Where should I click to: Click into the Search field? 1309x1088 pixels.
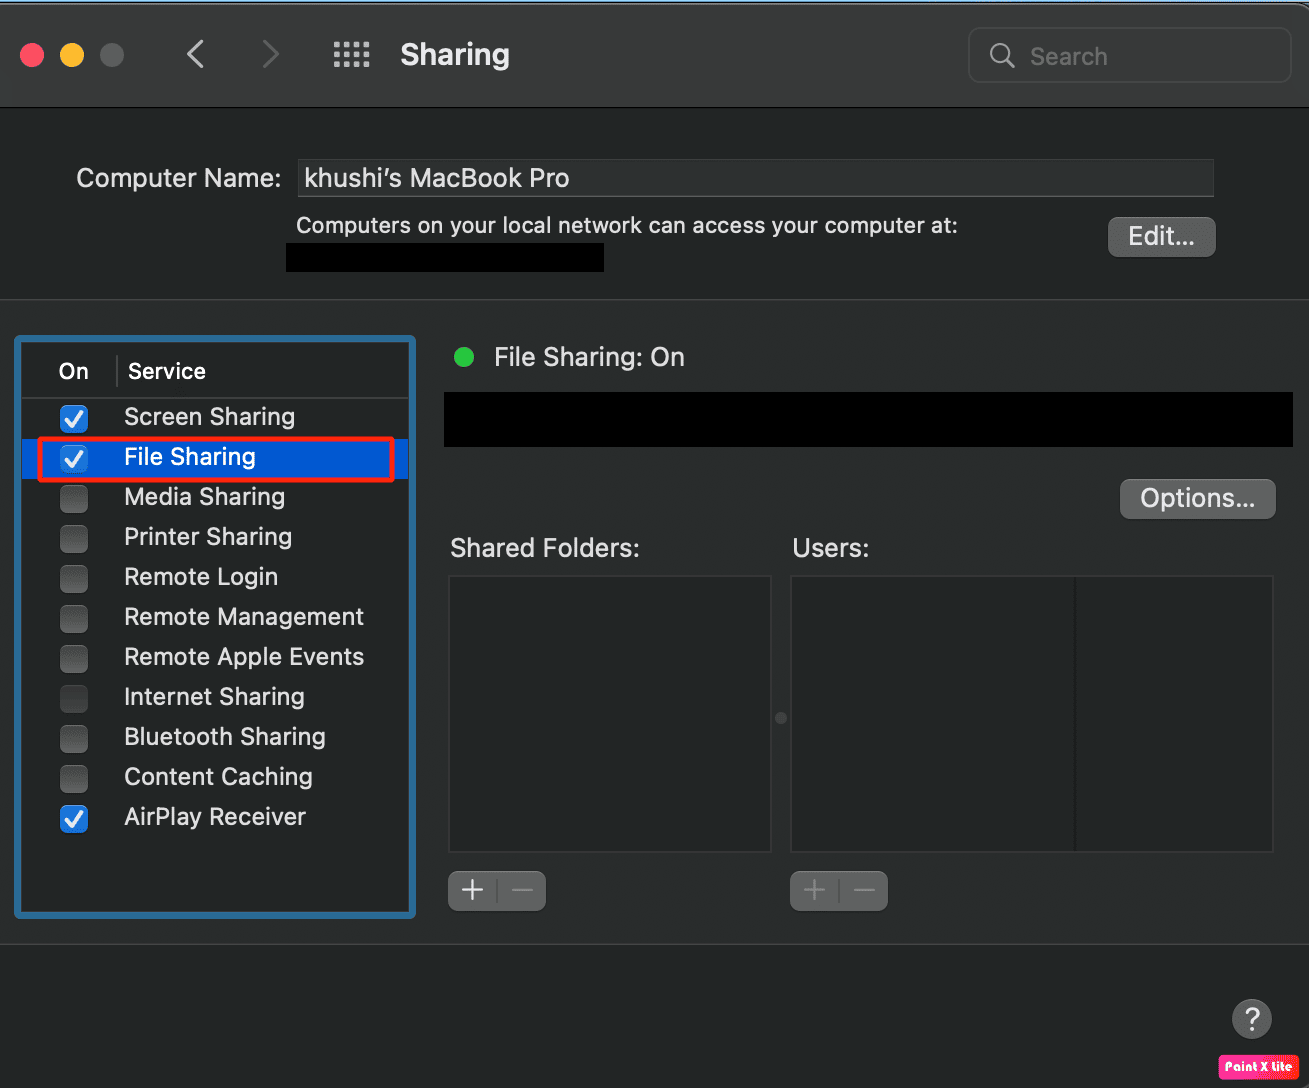(1130, 55)
